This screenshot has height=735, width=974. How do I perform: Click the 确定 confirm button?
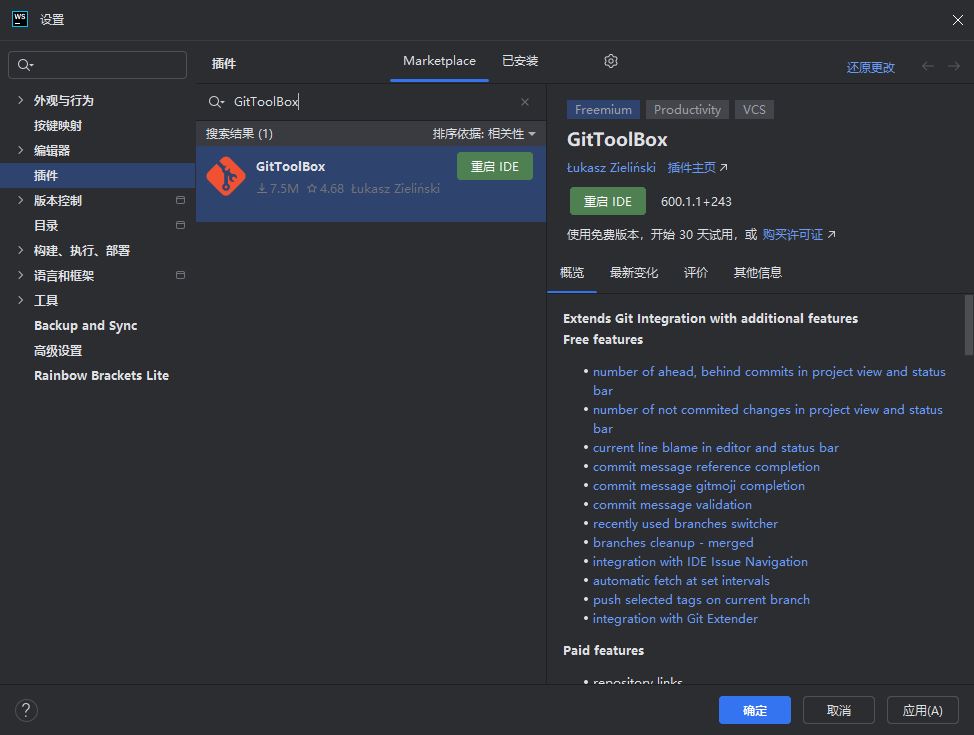[x=755, y=710]
